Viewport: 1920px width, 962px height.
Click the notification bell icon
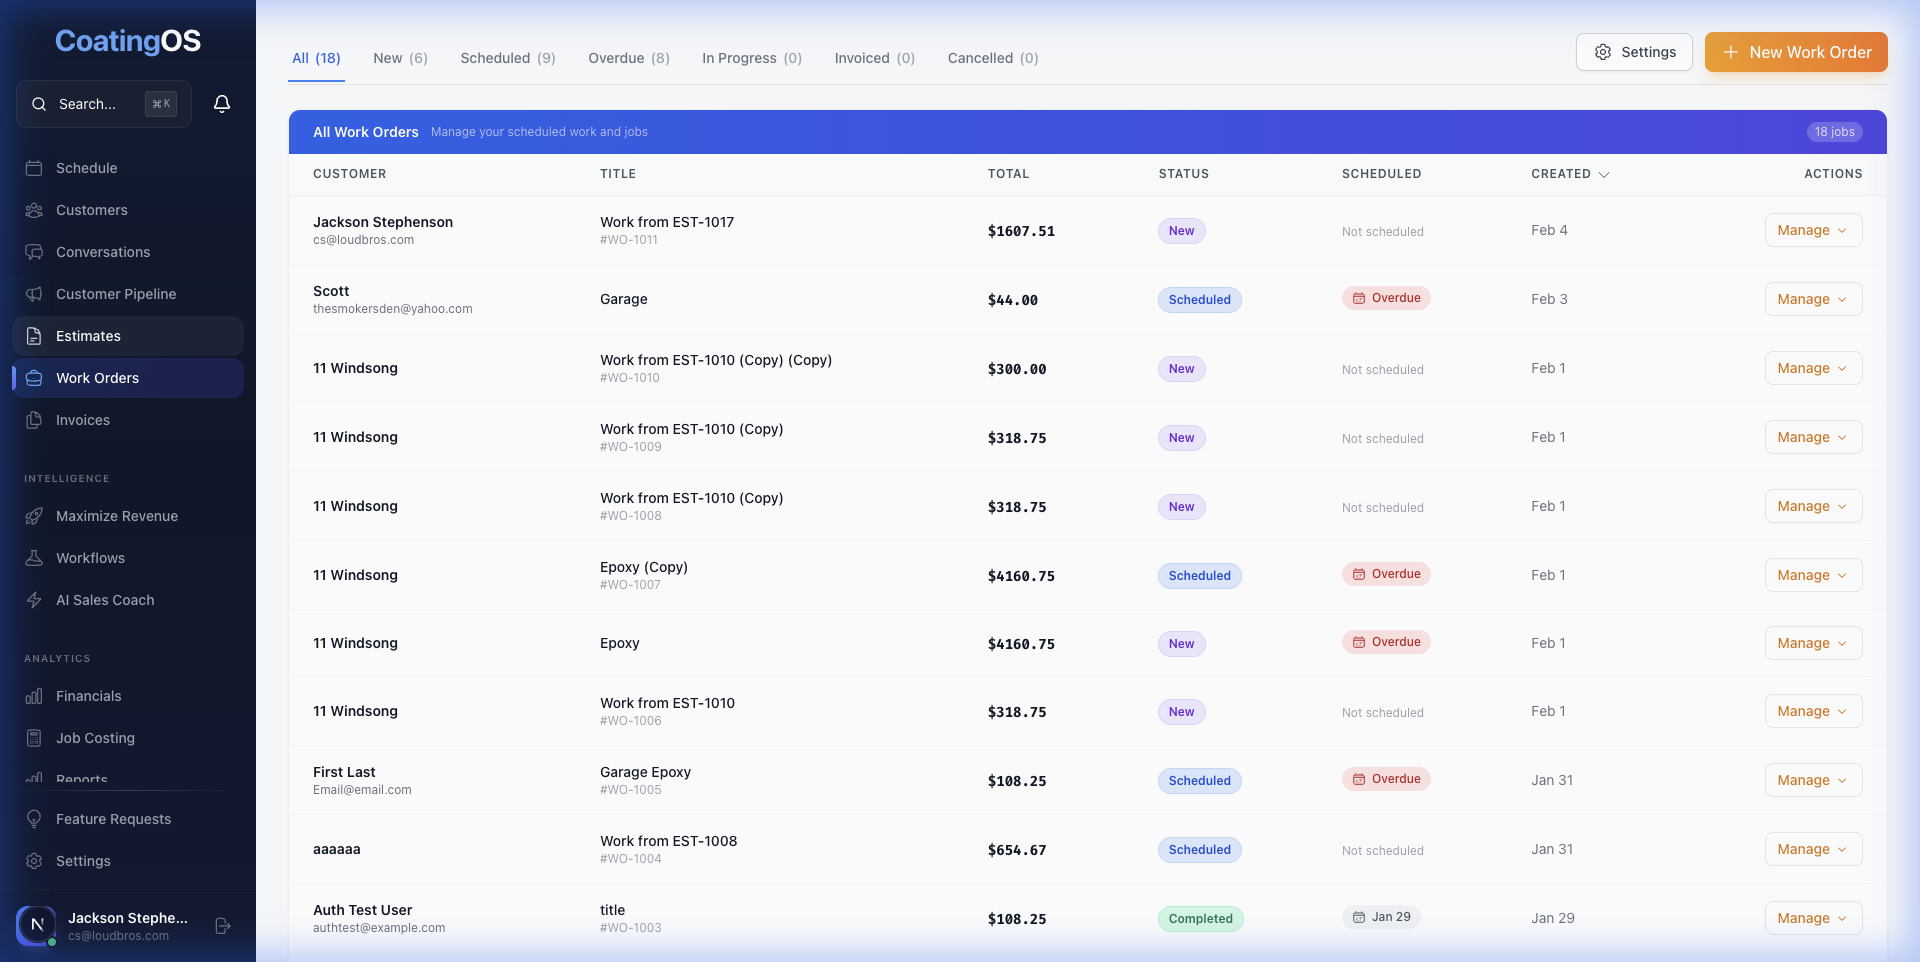coord(222,103)
